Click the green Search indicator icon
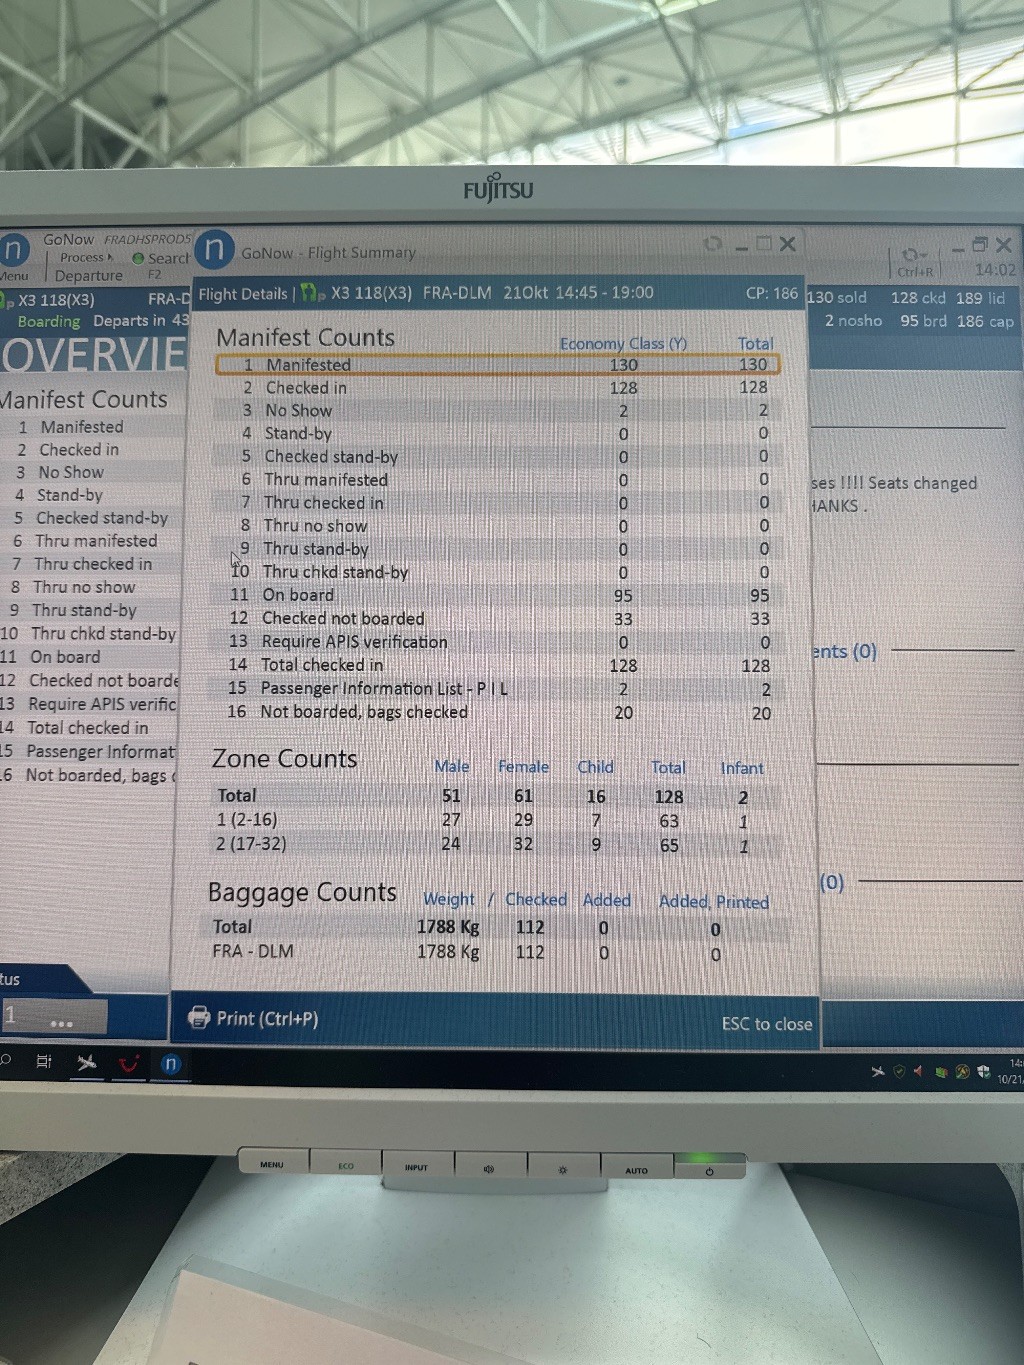This screenshot has width=1024, height=1365. (x=138, y=258)
